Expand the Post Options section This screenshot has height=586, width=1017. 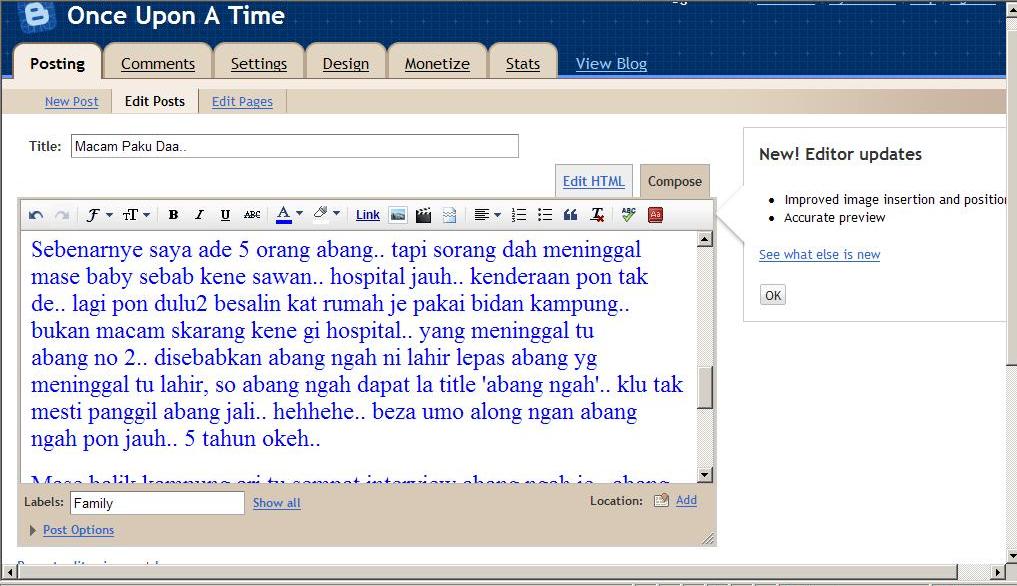(78, 530)
